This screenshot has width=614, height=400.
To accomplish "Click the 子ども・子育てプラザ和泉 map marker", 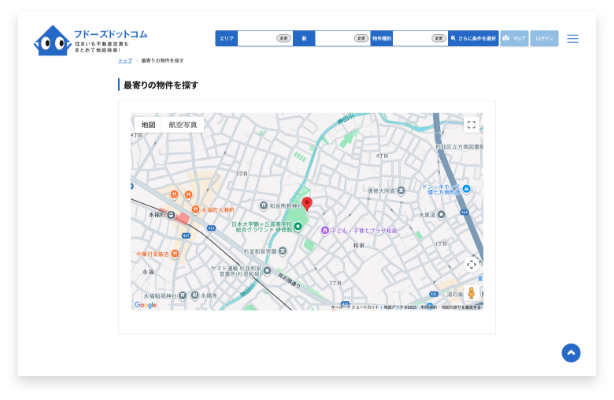I will tap(325, 230).
